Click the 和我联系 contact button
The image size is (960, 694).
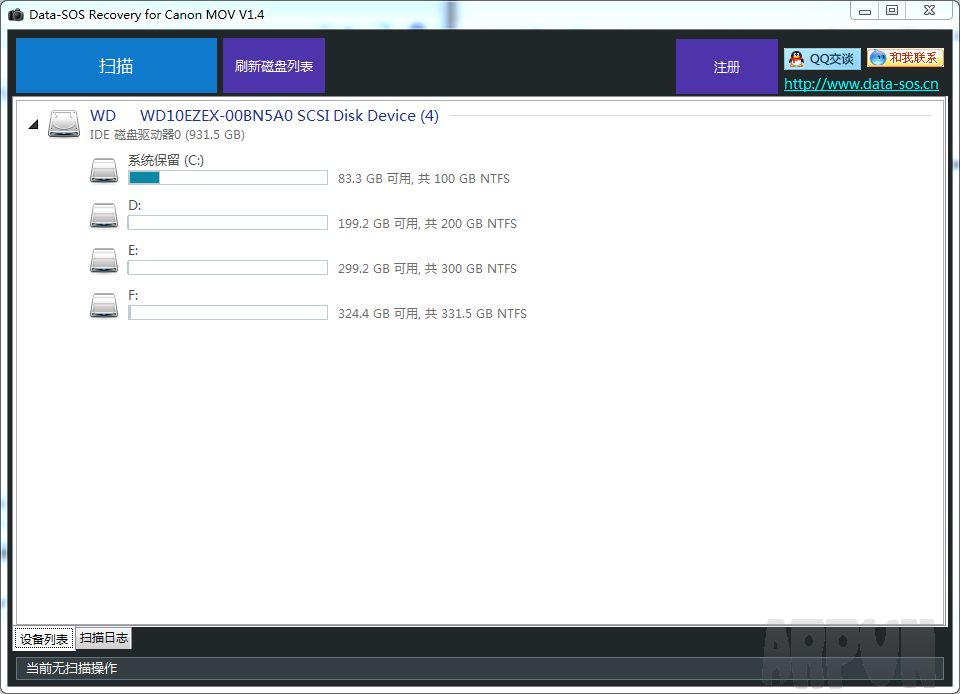[905, 58]
